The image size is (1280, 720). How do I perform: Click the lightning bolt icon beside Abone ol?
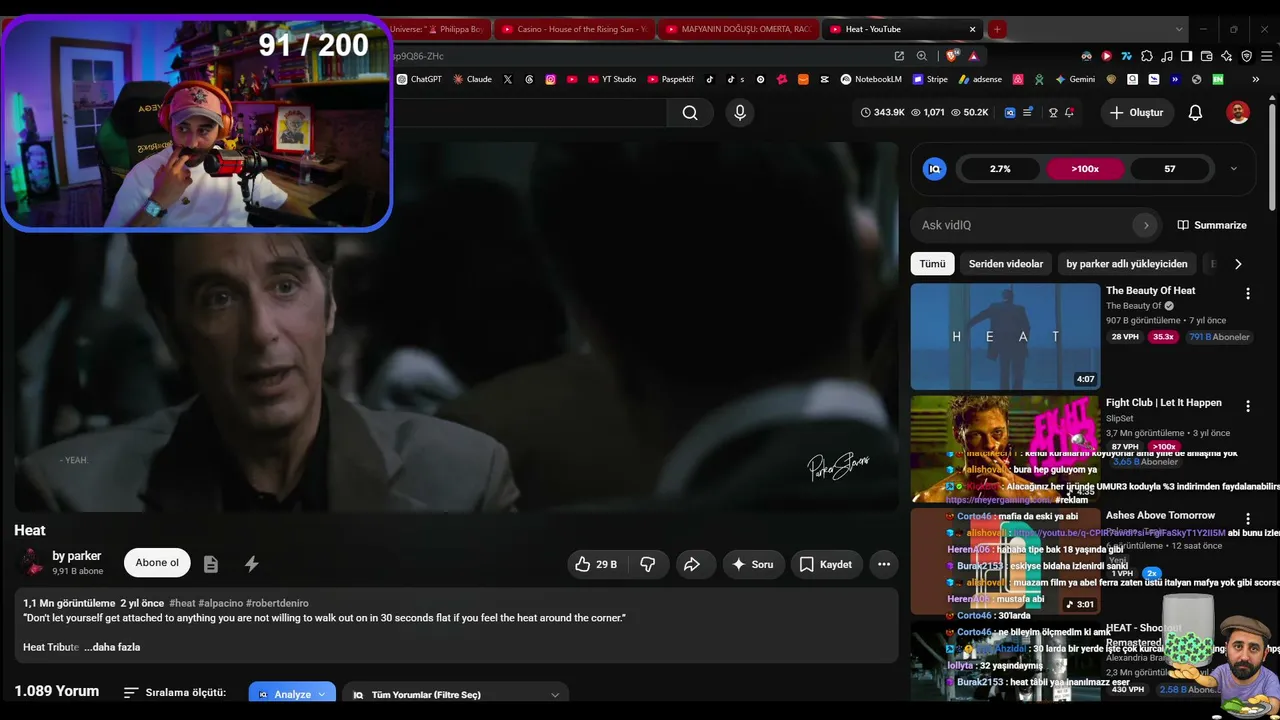[x=252, y=564]
